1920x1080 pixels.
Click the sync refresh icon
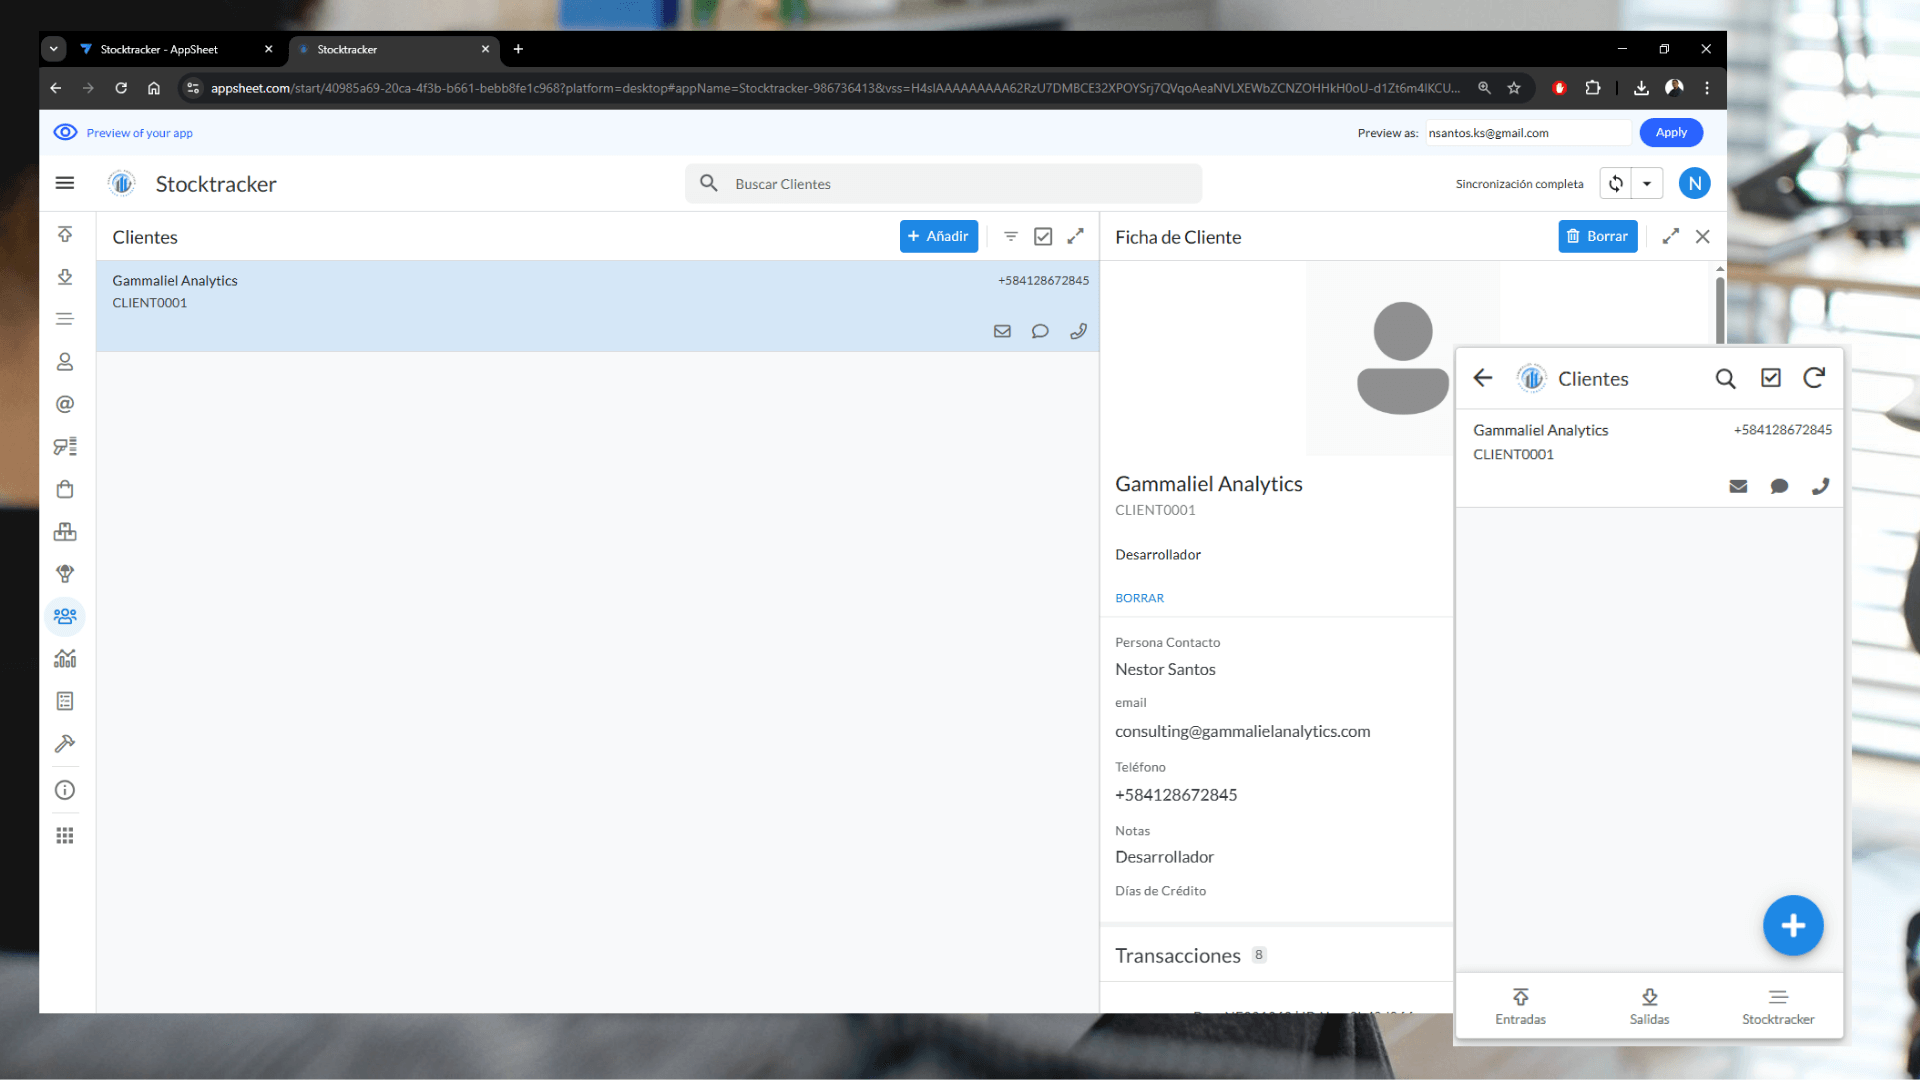[x=1616, y=184]
